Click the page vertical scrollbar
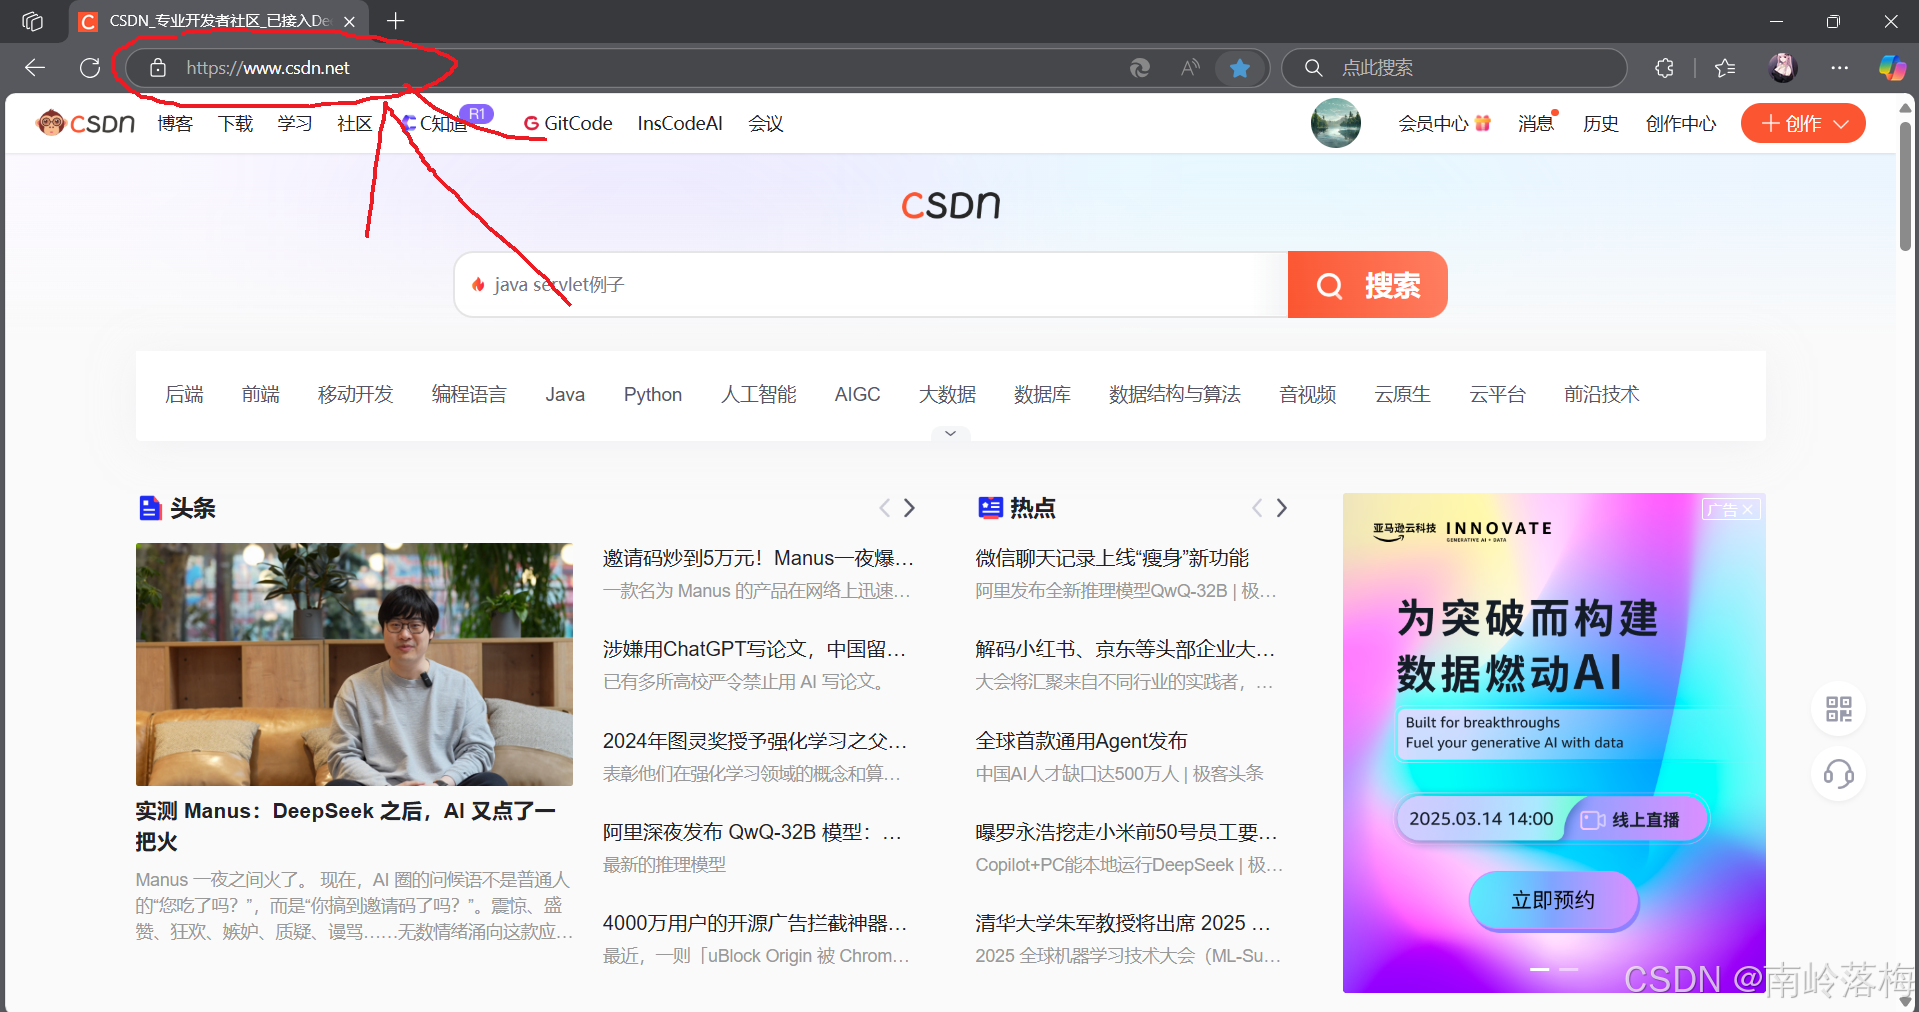The height and width of the screenshot is (1012, 1919). [x=1905, y=188]
